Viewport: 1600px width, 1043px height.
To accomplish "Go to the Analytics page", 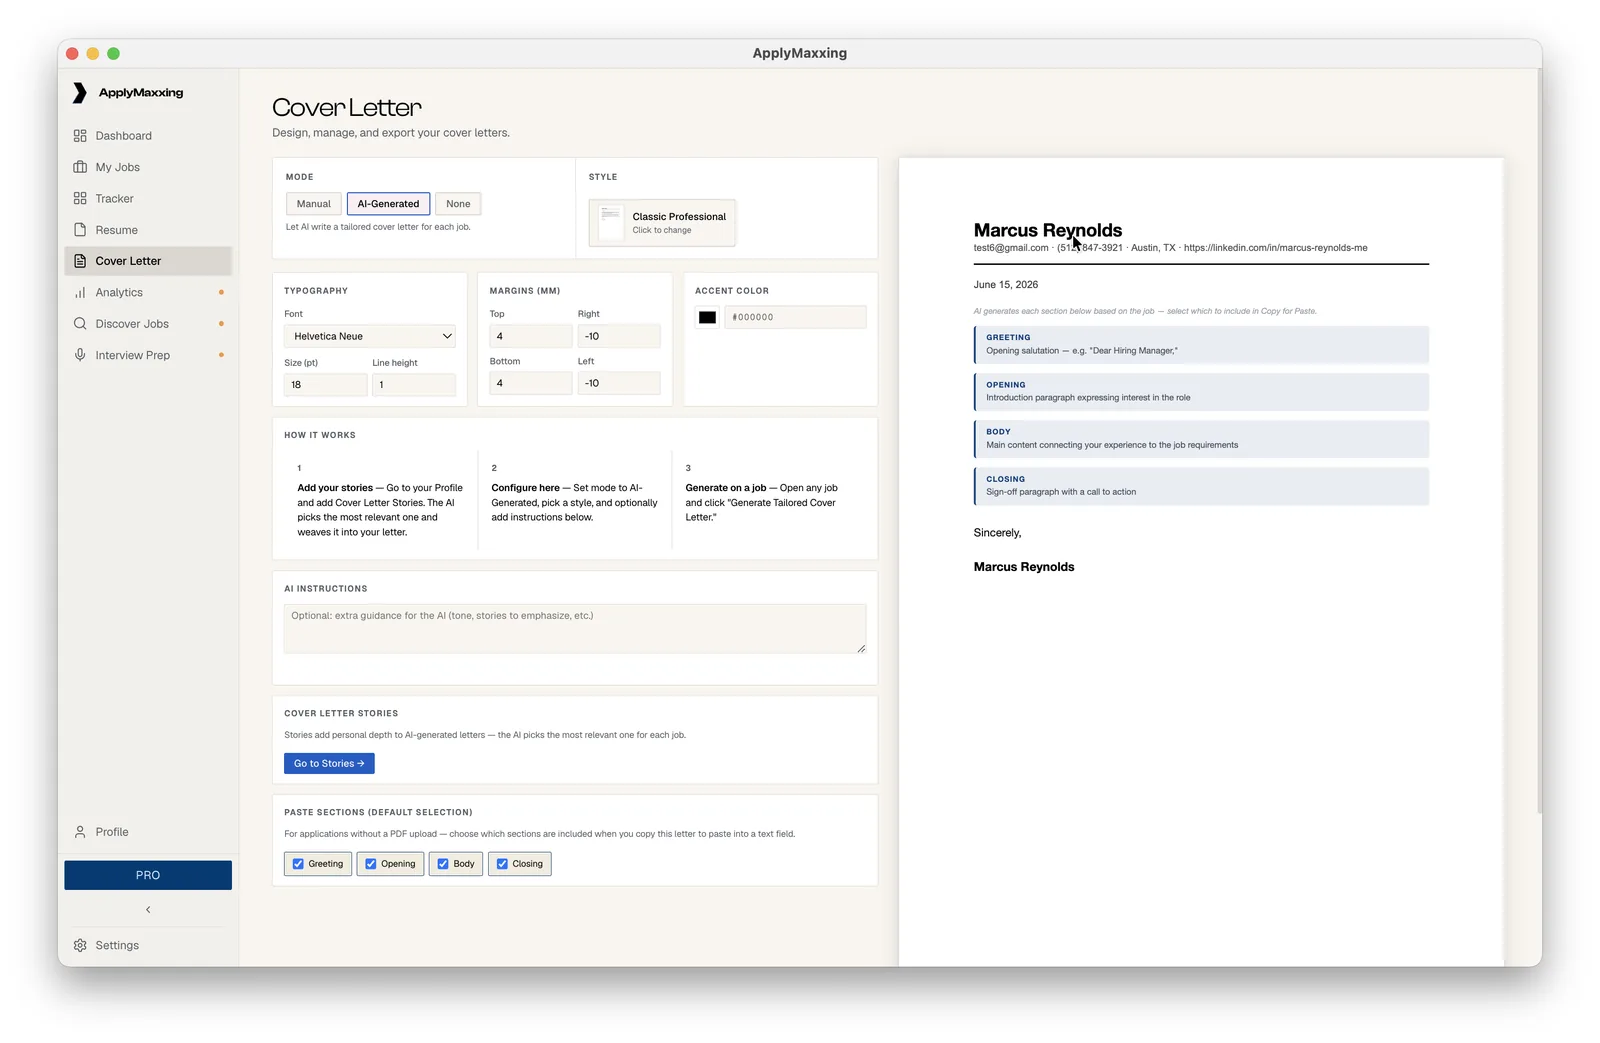I will (x=148, y=293).
